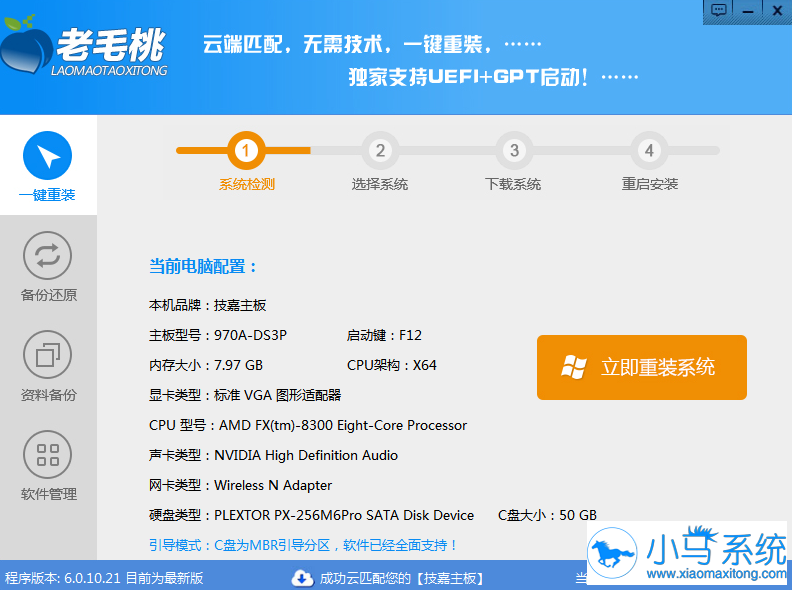Click the 重启安装 step label
The height and width of the screenshot is (590, 792).
point(650,184)
